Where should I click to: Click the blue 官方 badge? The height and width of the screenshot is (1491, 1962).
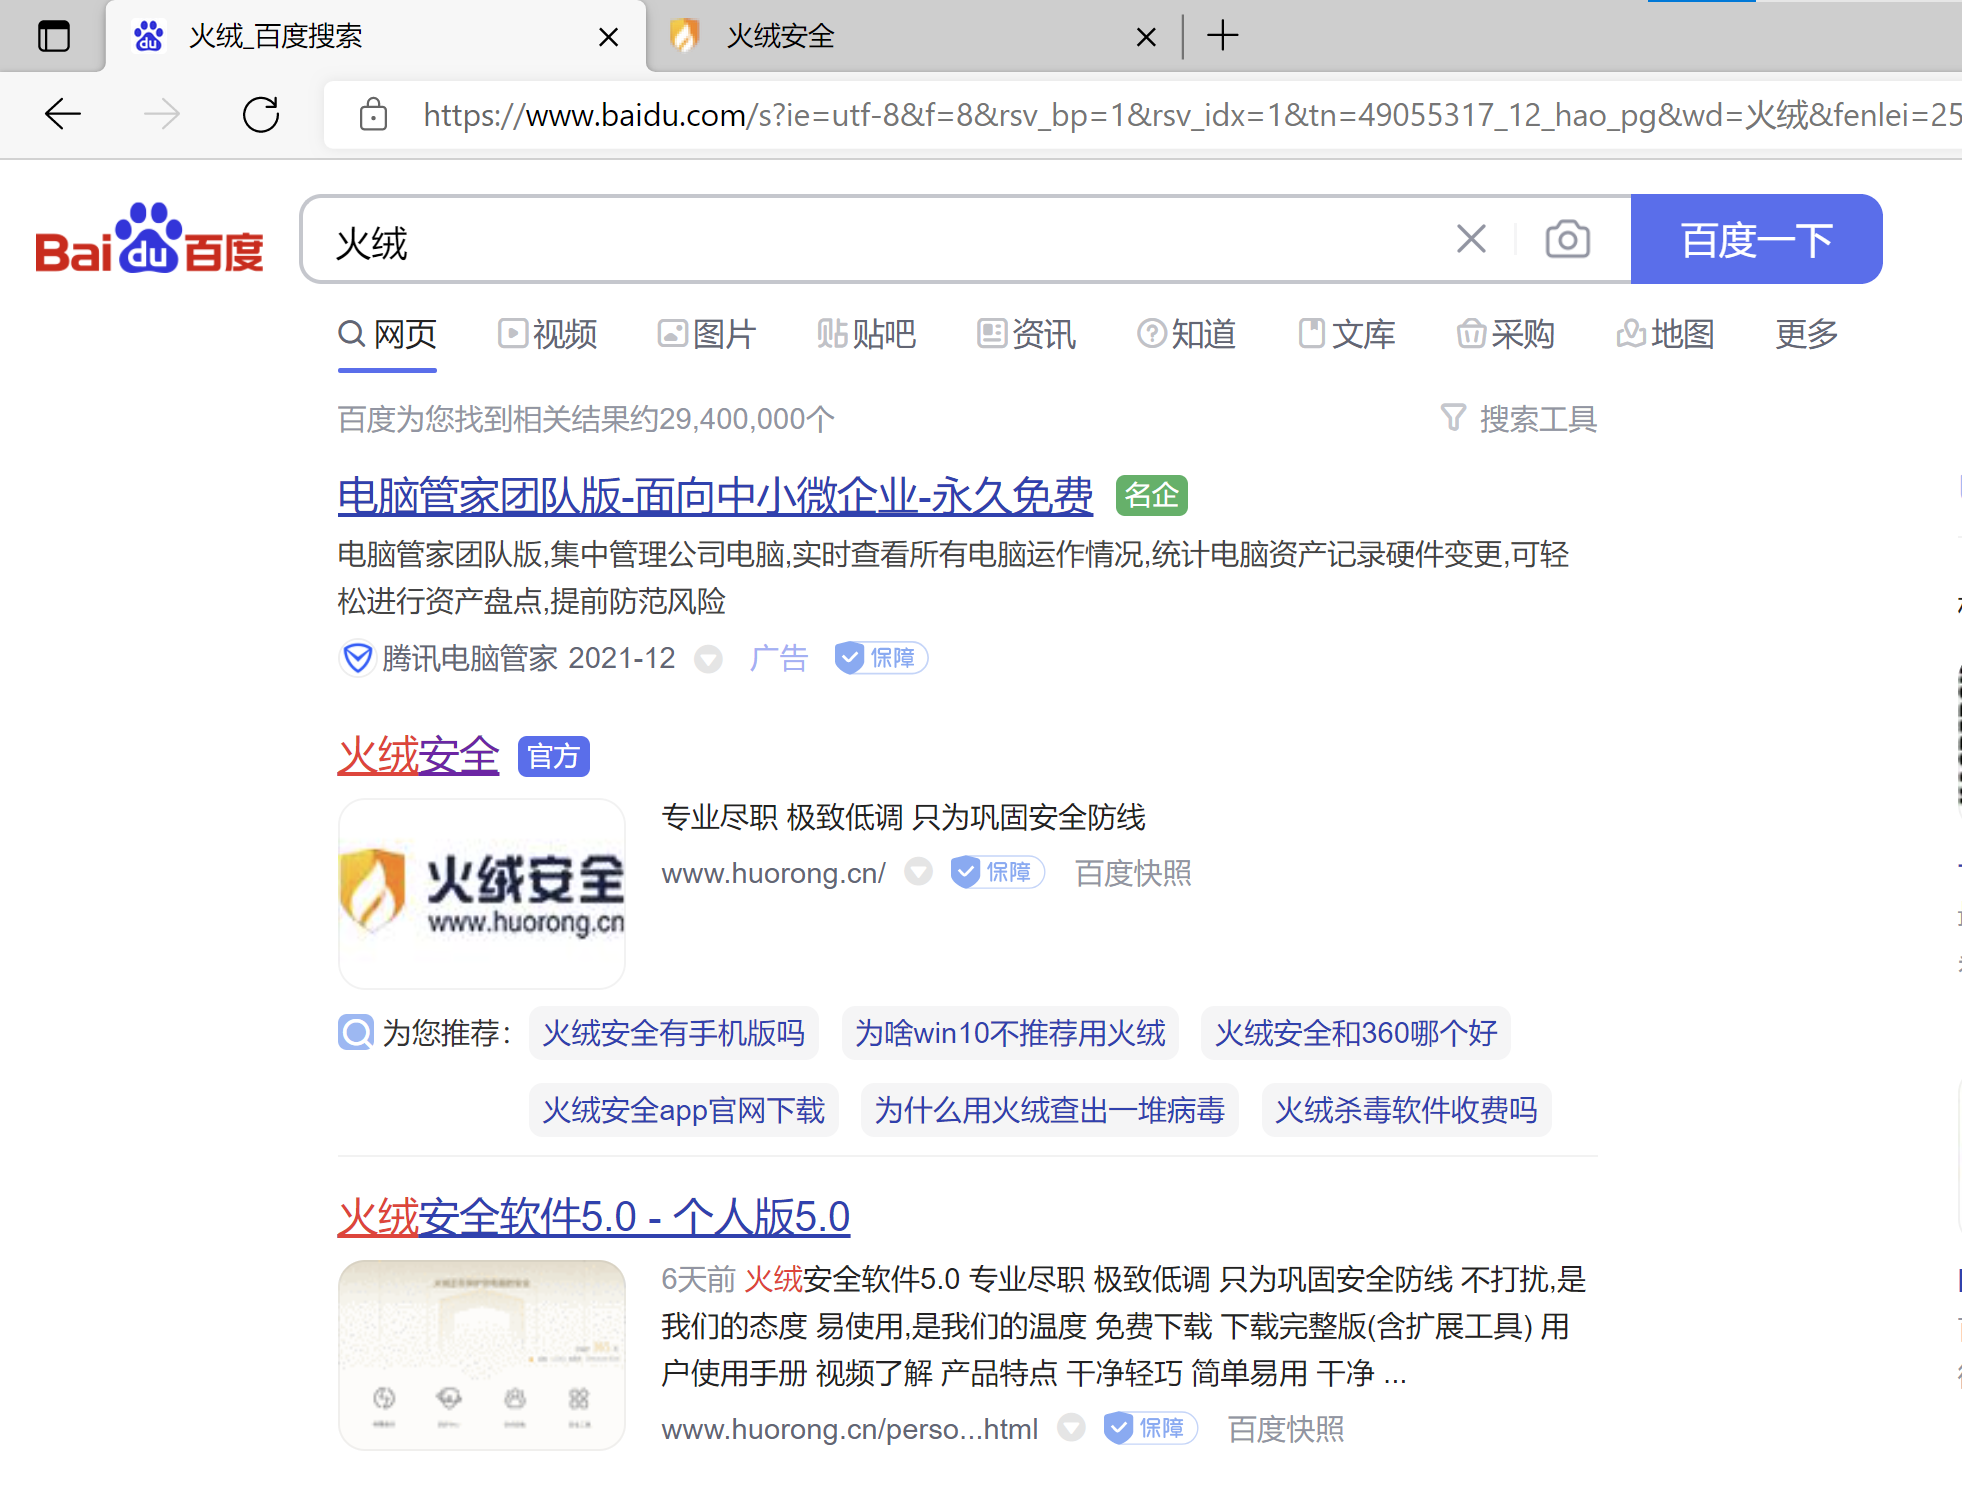(x=554, y=757)
